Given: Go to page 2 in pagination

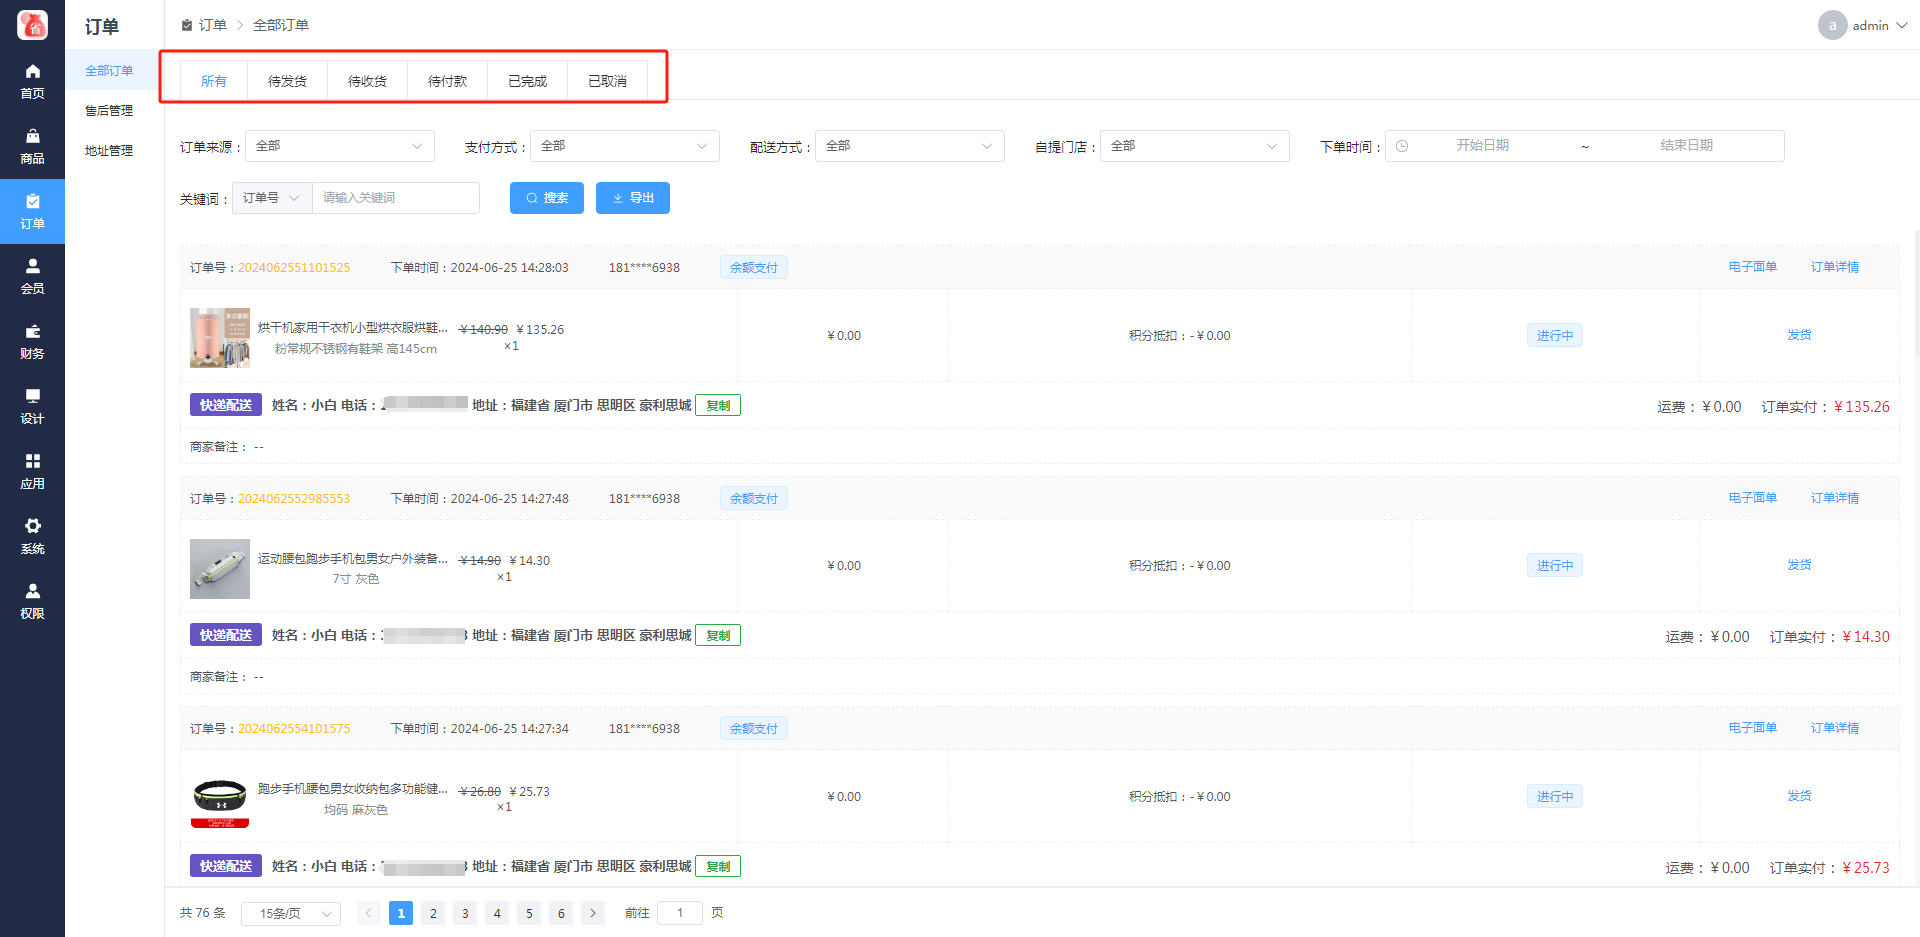Looking at the screenshot, I should tap(433, 913).
